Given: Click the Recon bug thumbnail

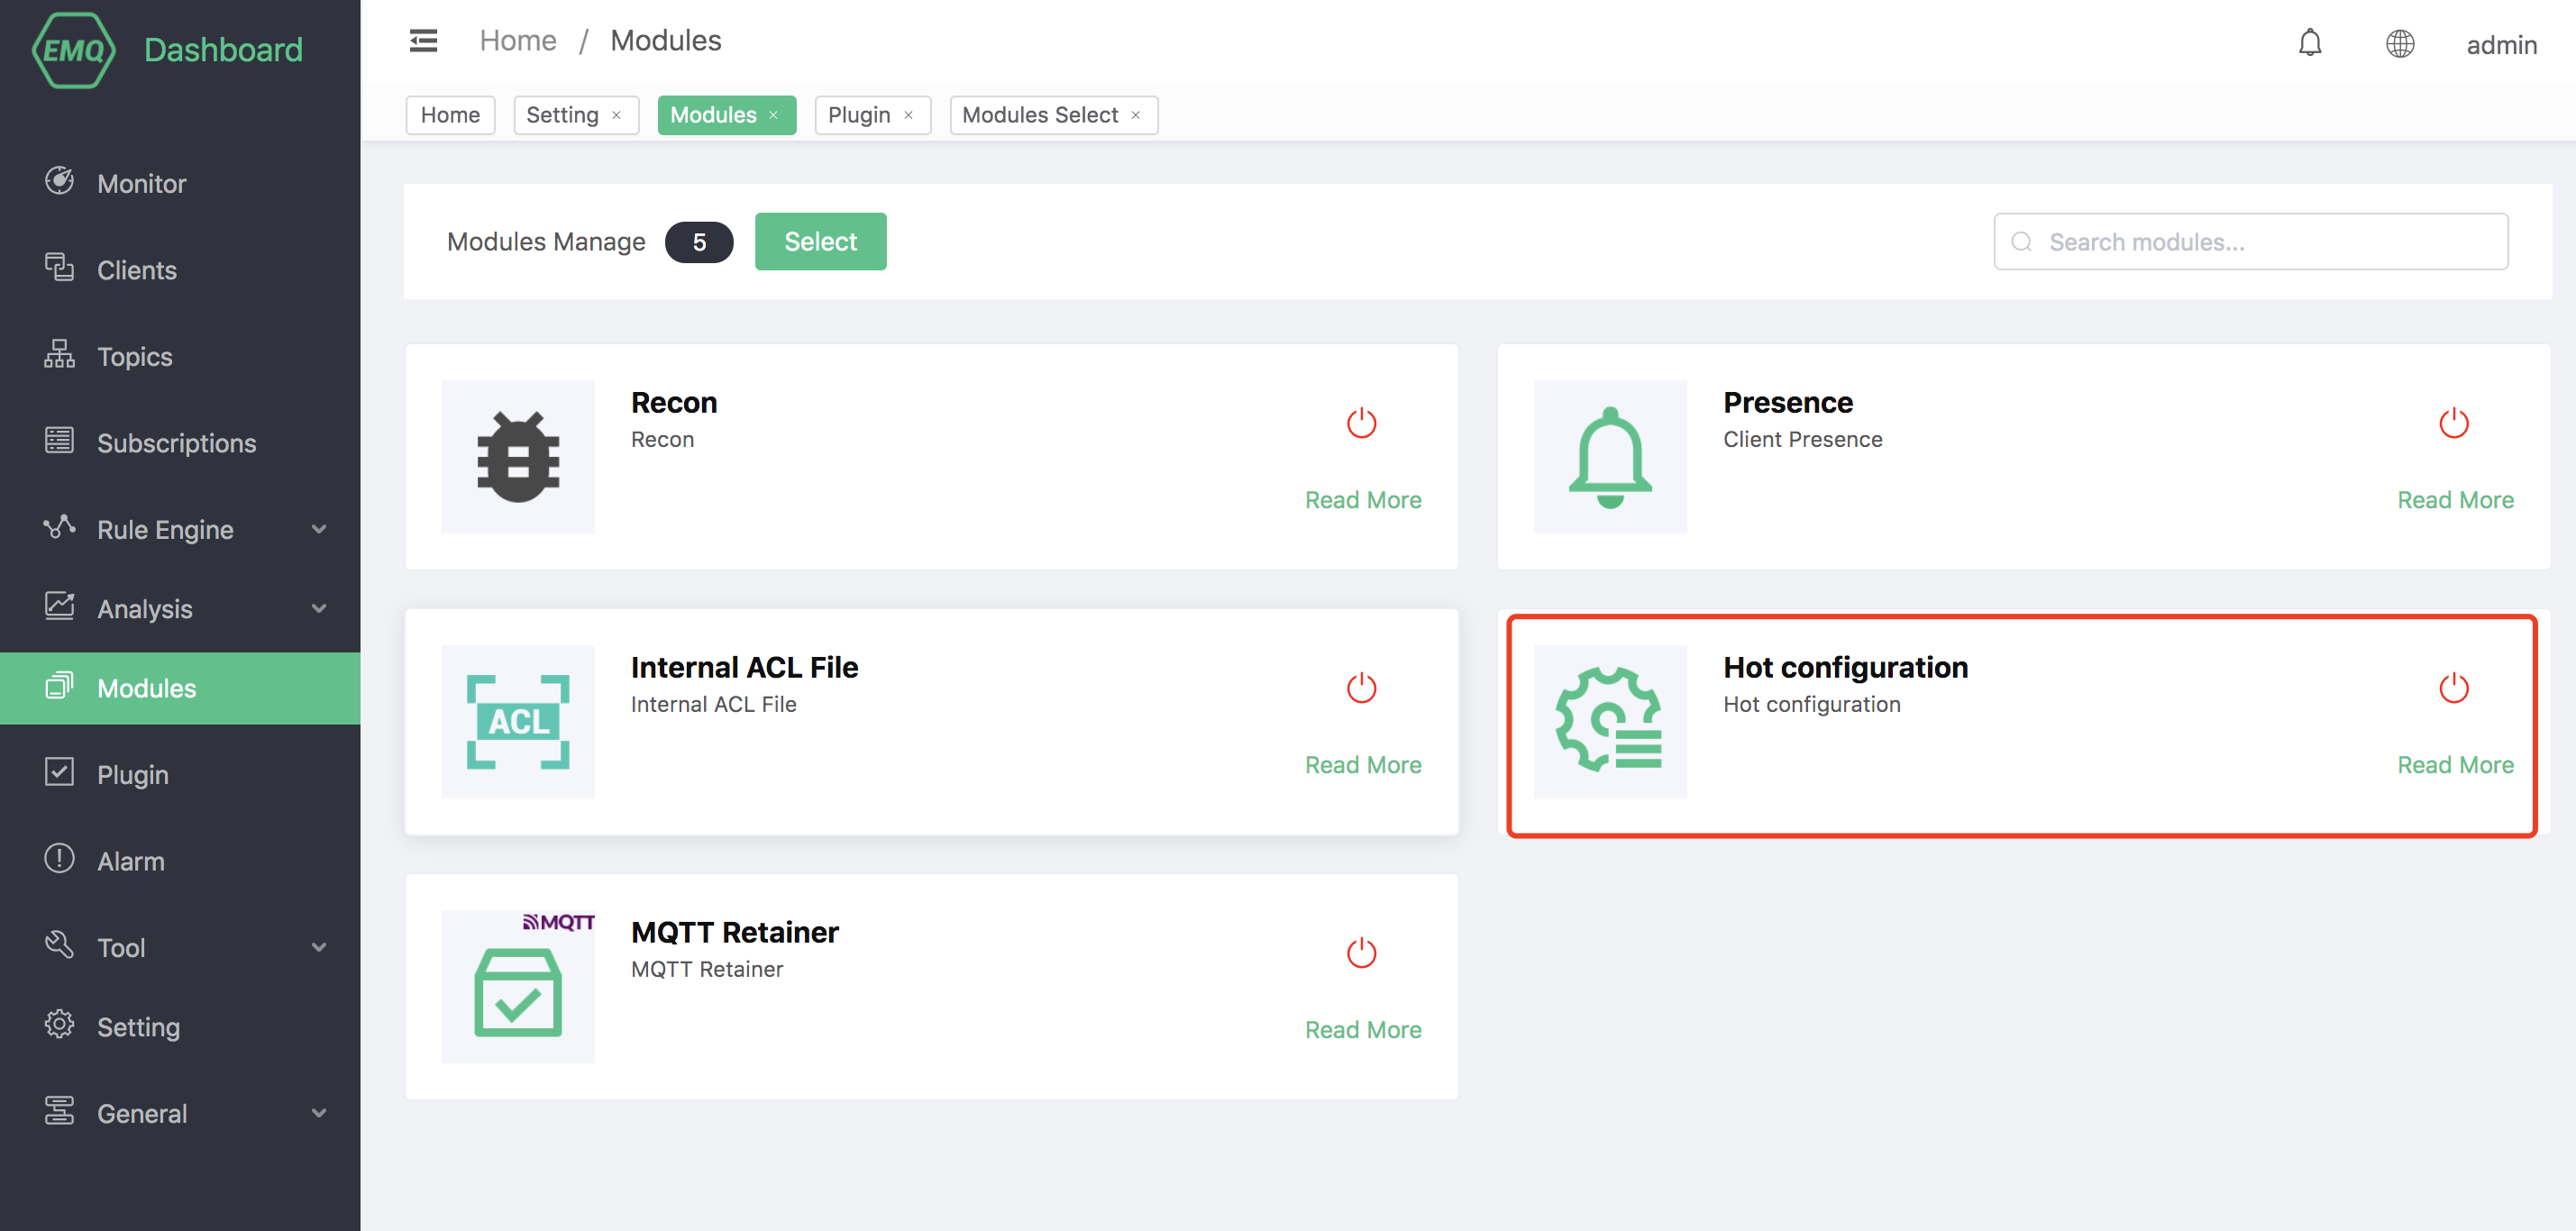Looking at the screenshot, I should point(518,456).
